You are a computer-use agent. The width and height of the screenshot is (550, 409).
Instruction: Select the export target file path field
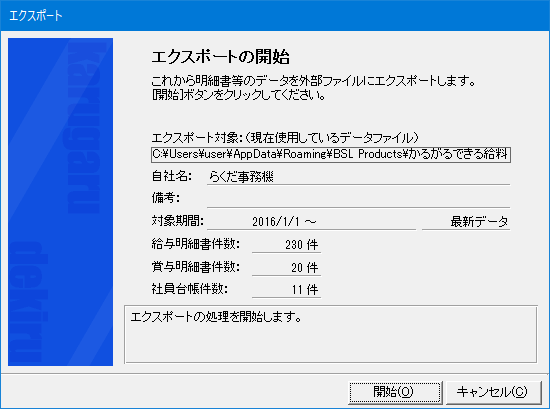pos(331,154)
